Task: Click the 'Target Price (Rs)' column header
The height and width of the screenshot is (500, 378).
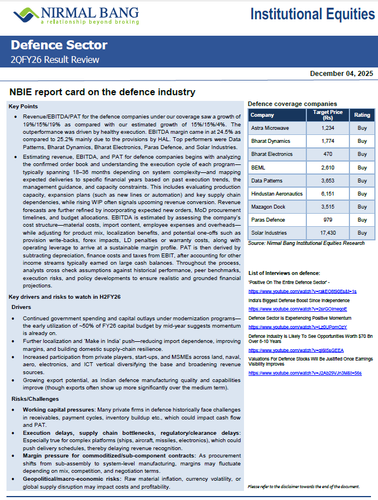Action: (328, 115)
